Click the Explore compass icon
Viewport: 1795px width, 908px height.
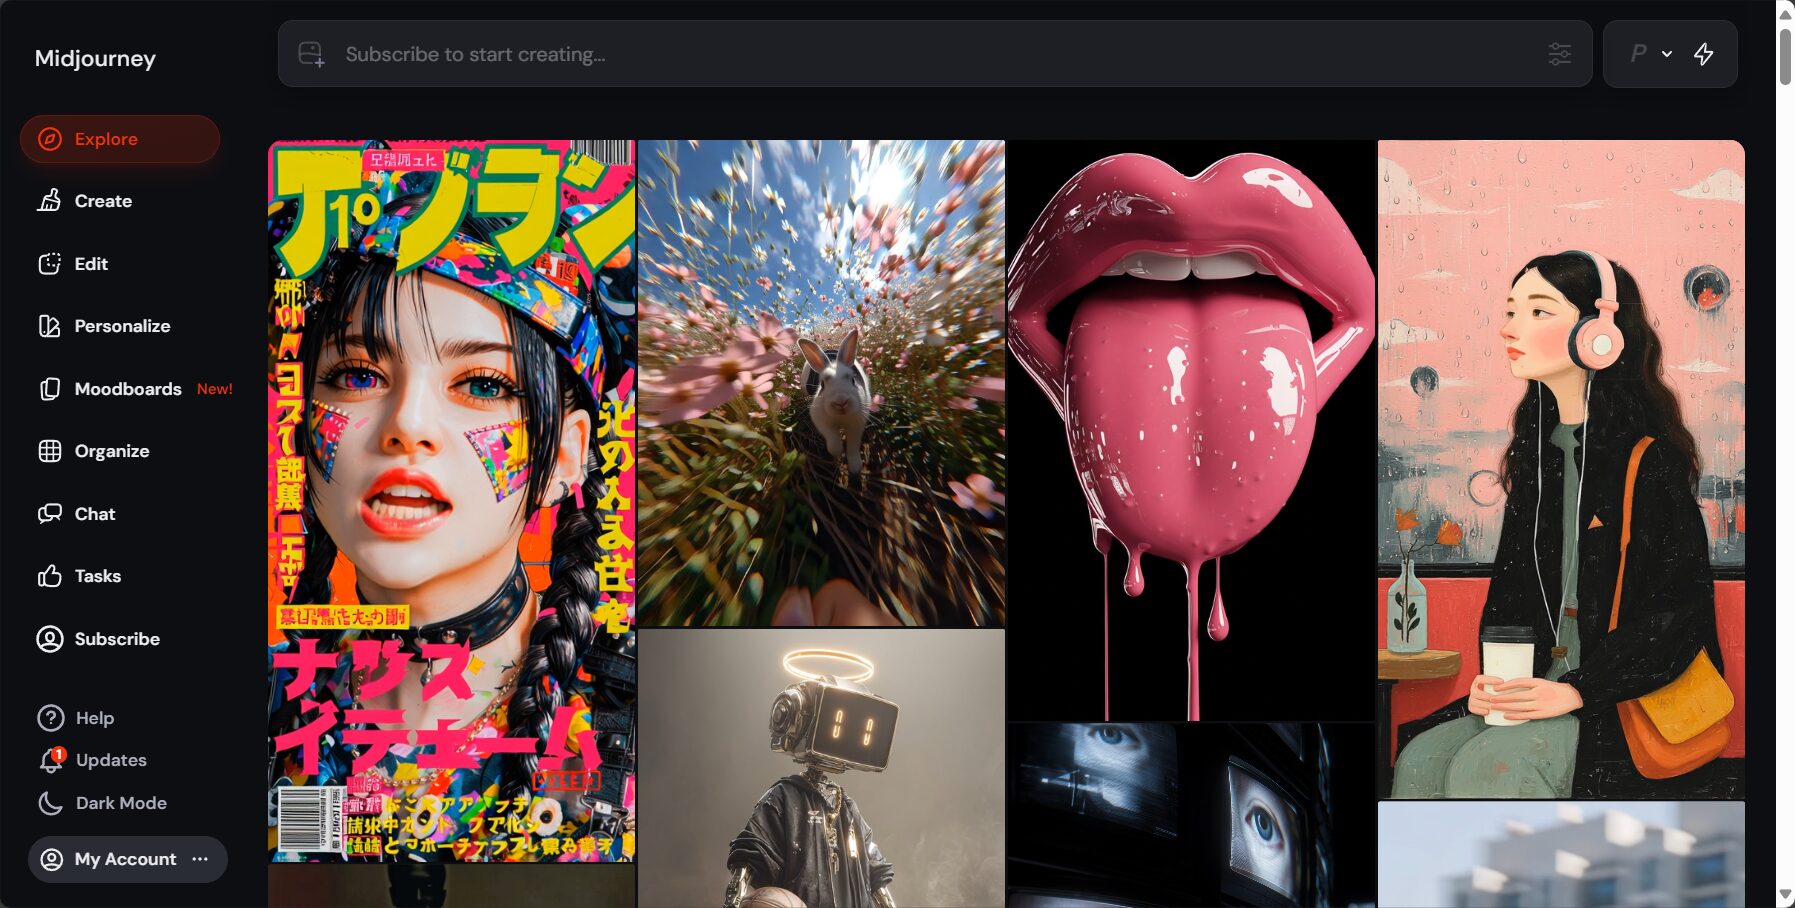[50, 139]
